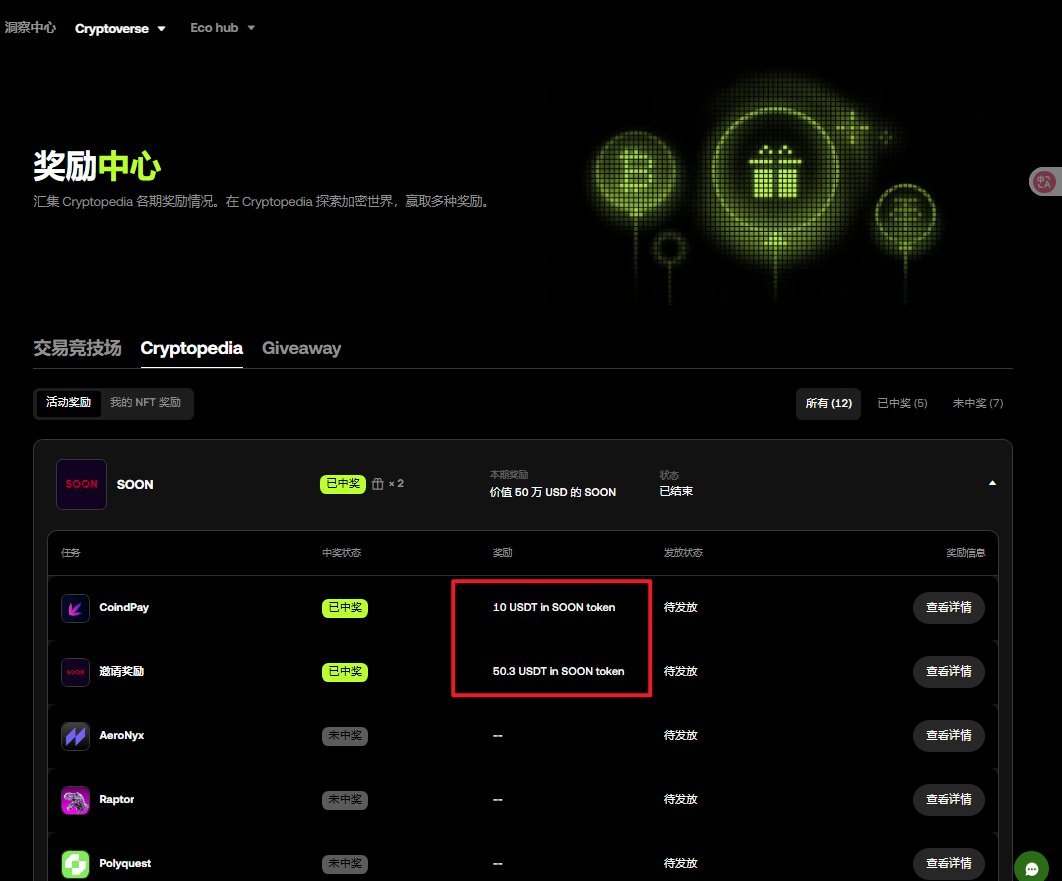Click AeroNyx's 未中奖 status badge
The height and width of the screenshot is (881, 1062).
point(345,735)
